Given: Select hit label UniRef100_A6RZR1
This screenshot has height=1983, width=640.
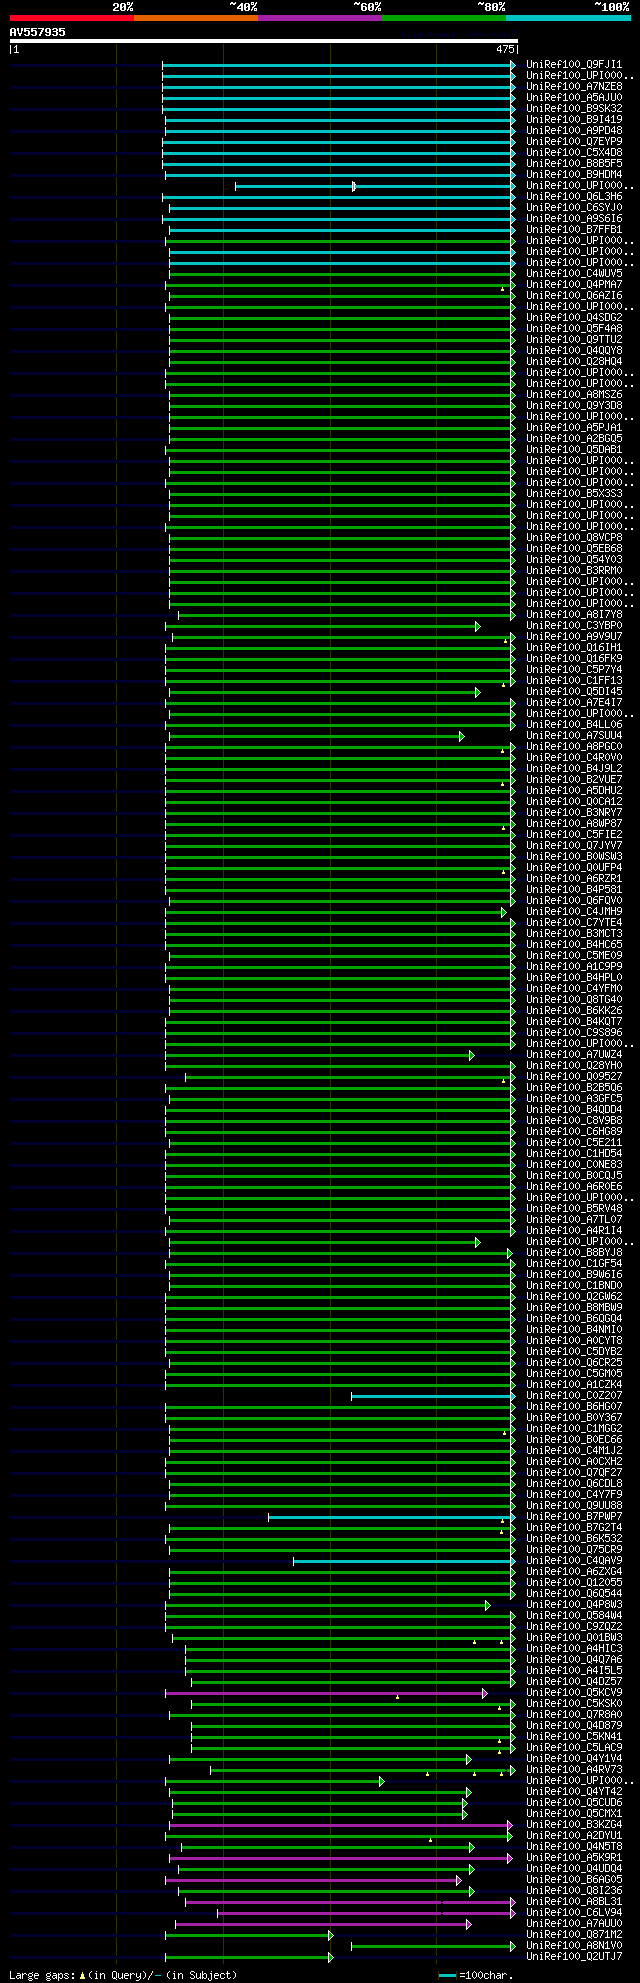Looking at the screenshot, I should pyautogui.click(x=574, y=879).
